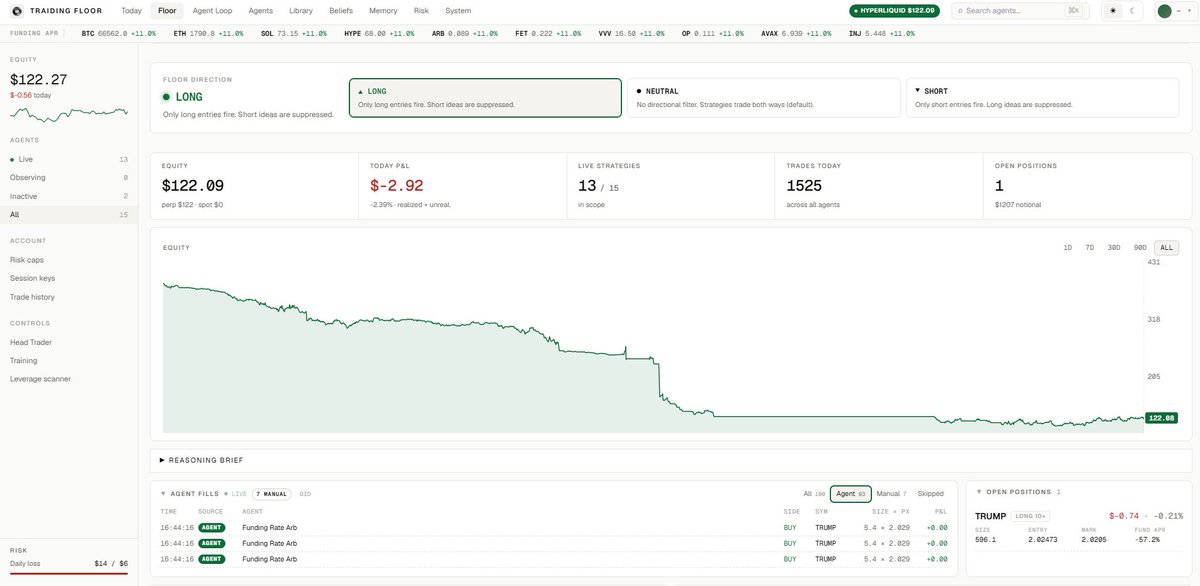Open Head Trader controls
The height and width of the screenshot is (586, 1200).
(31, 342)
